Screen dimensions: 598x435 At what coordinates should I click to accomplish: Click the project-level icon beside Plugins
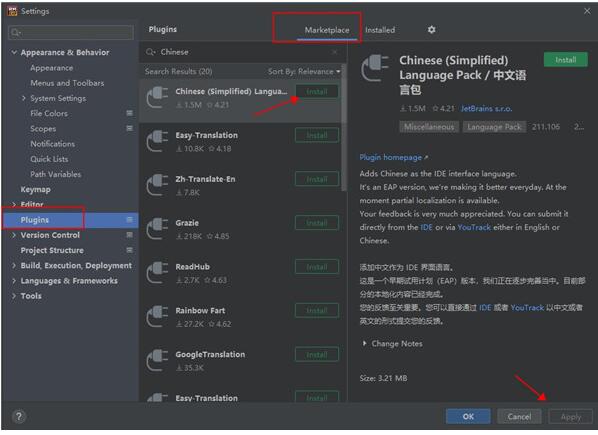(x=129, y=220)
